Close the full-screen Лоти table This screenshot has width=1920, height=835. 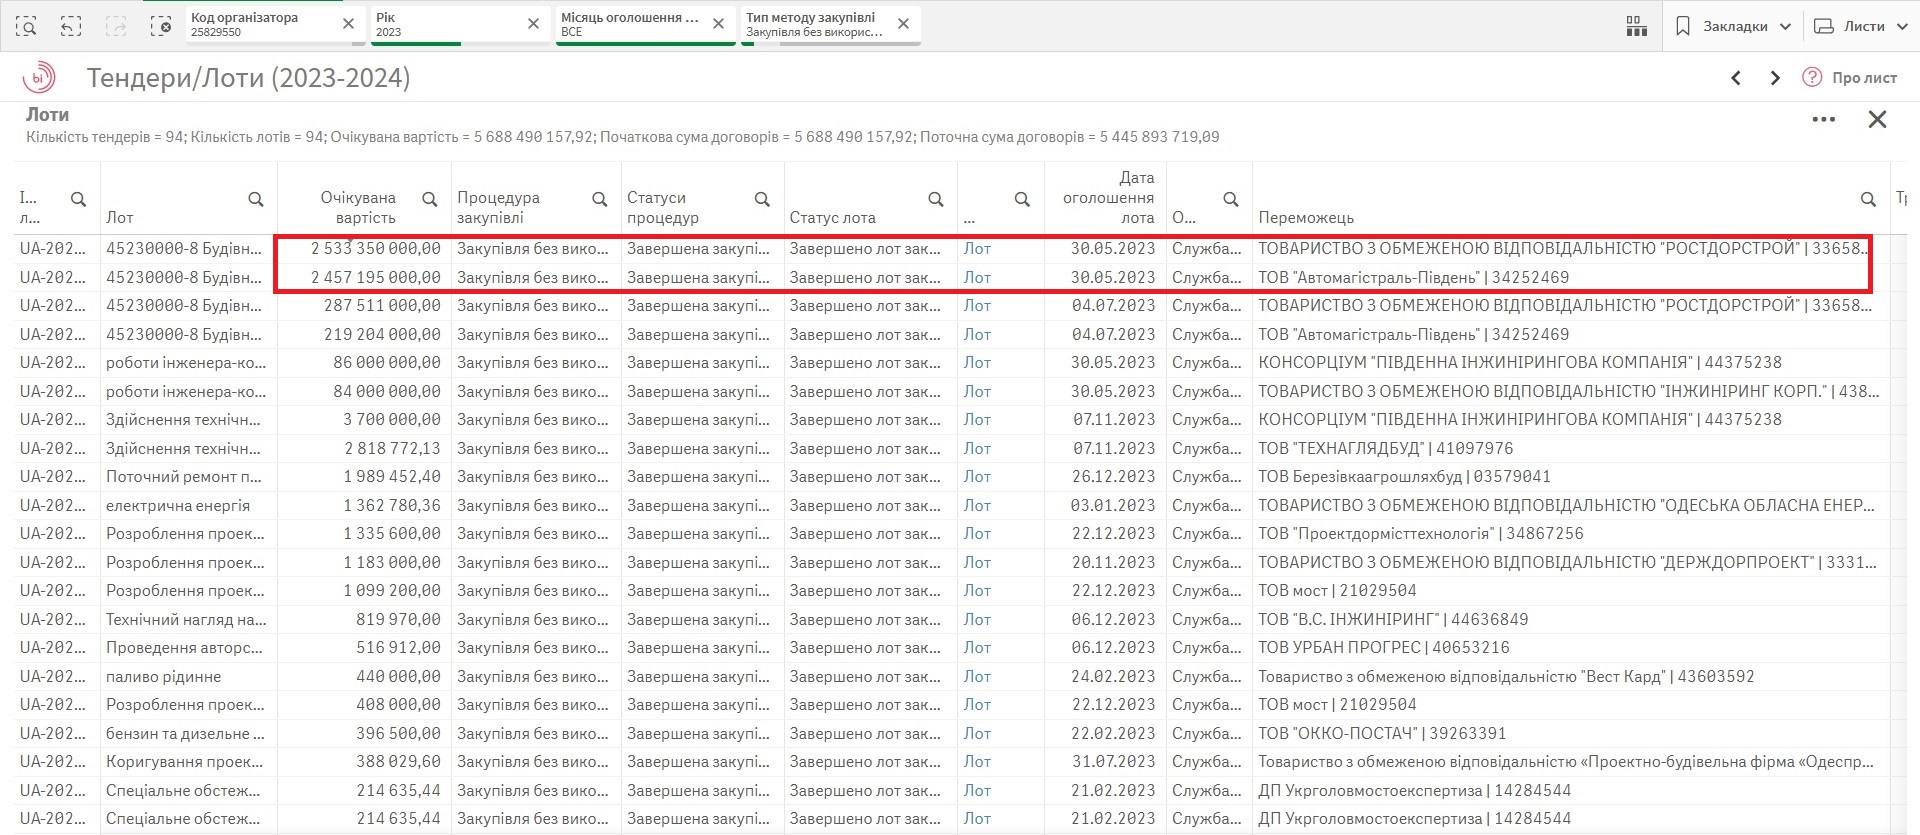coord(1878,120)
